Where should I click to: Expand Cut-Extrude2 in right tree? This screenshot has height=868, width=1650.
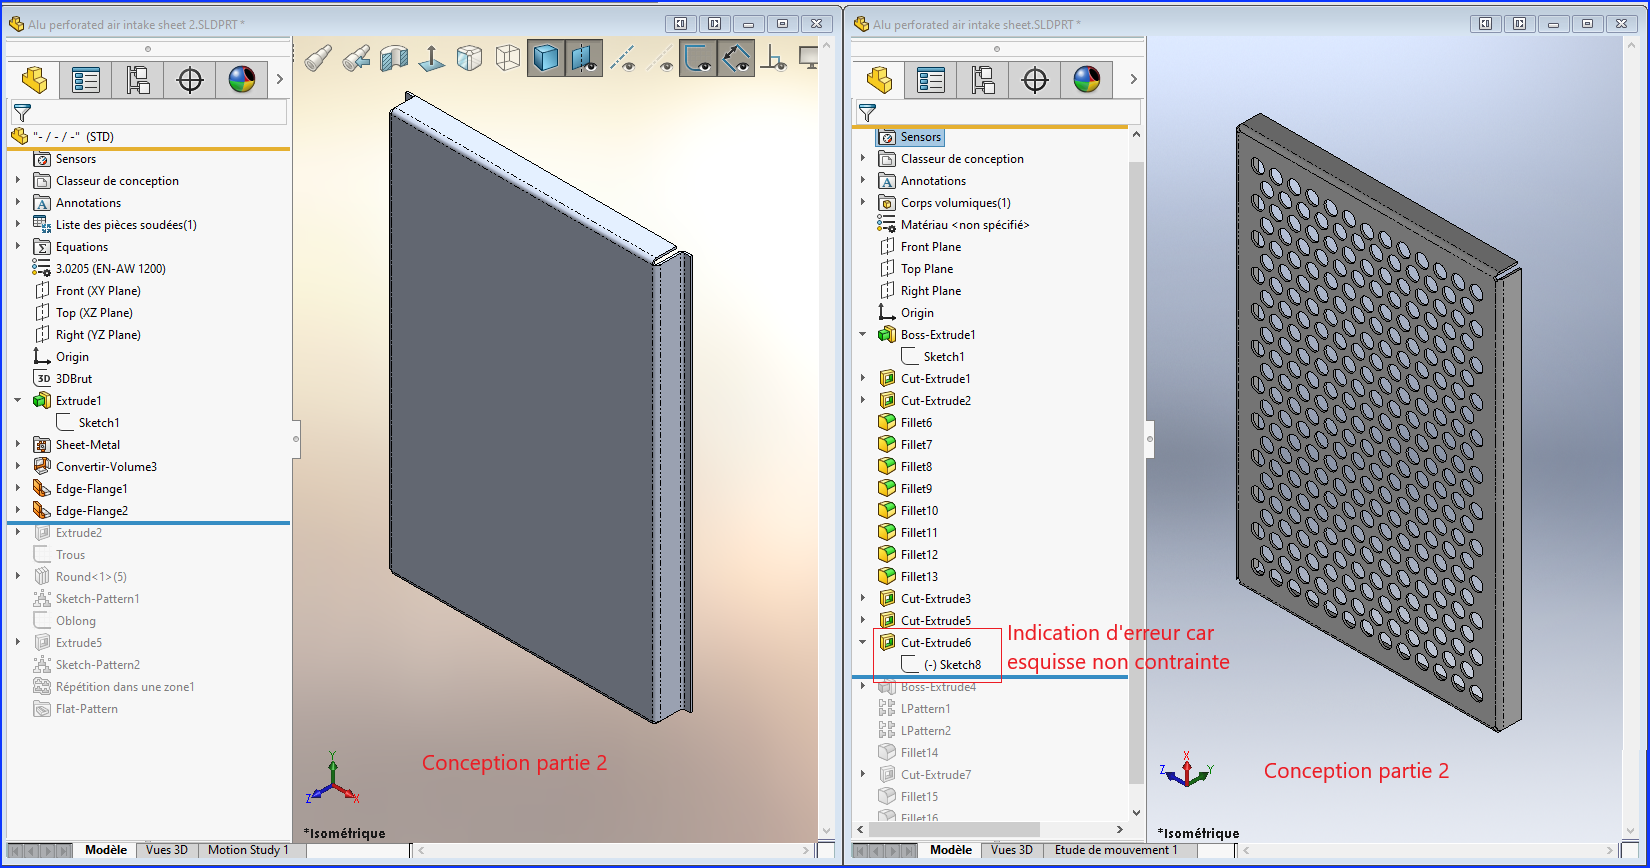point(863,401)
